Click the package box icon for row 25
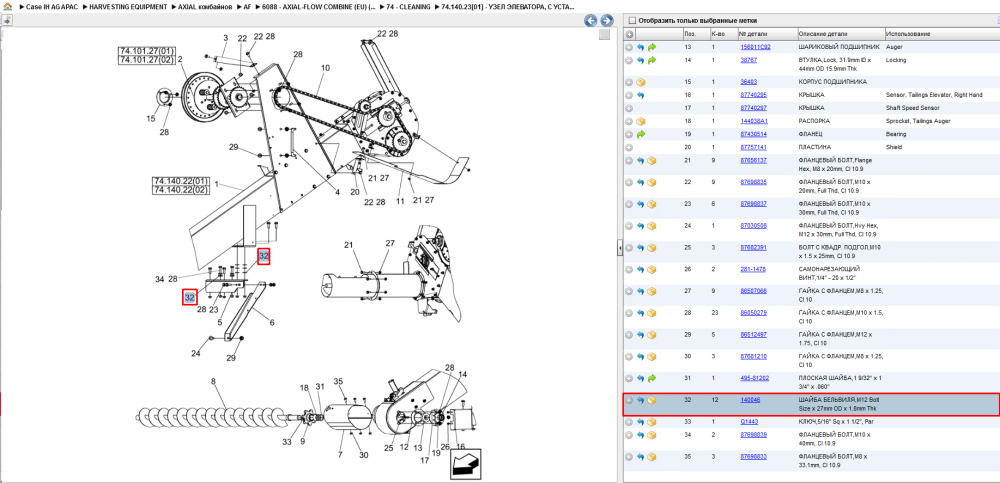 (652, 248)
